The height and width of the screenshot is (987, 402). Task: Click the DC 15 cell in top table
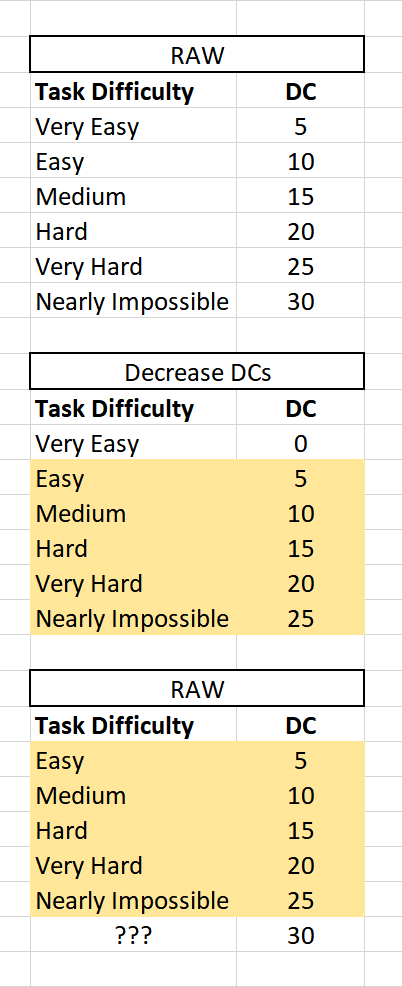tap(301, 196)
